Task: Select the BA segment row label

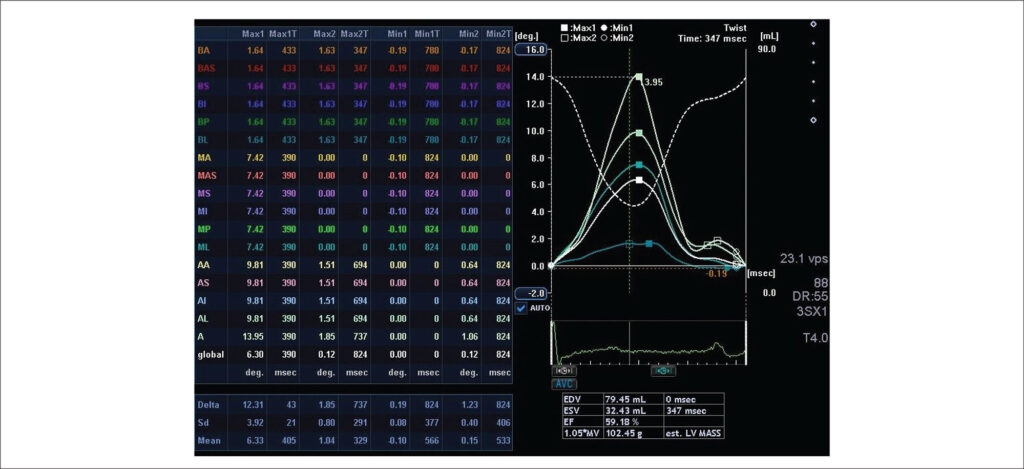Action: [x=204, y=50]
